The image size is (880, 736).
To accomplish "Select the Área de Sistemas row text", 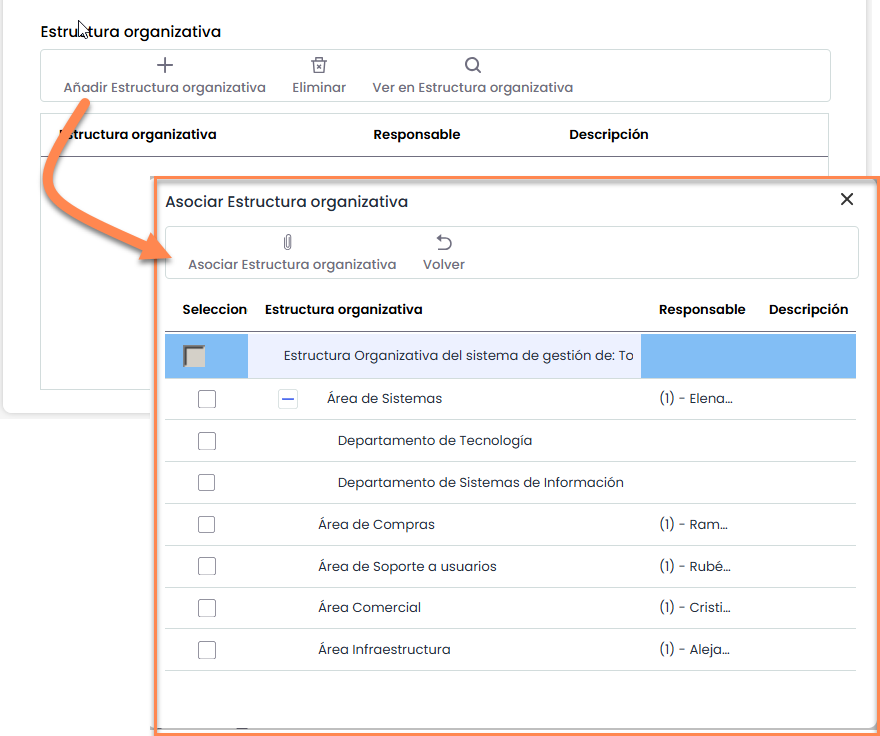I will coord(384,399).
